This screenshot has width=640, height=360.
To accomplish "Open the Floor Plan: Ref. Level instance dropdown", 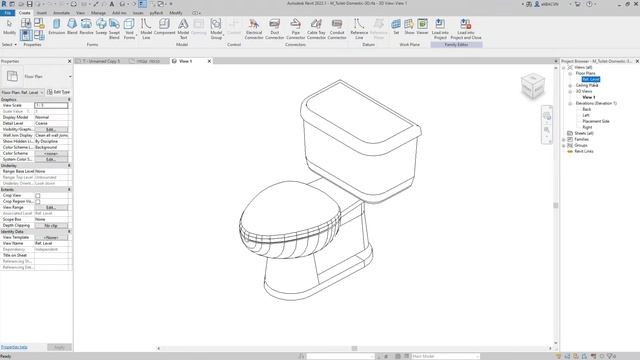I will (22, 92).
